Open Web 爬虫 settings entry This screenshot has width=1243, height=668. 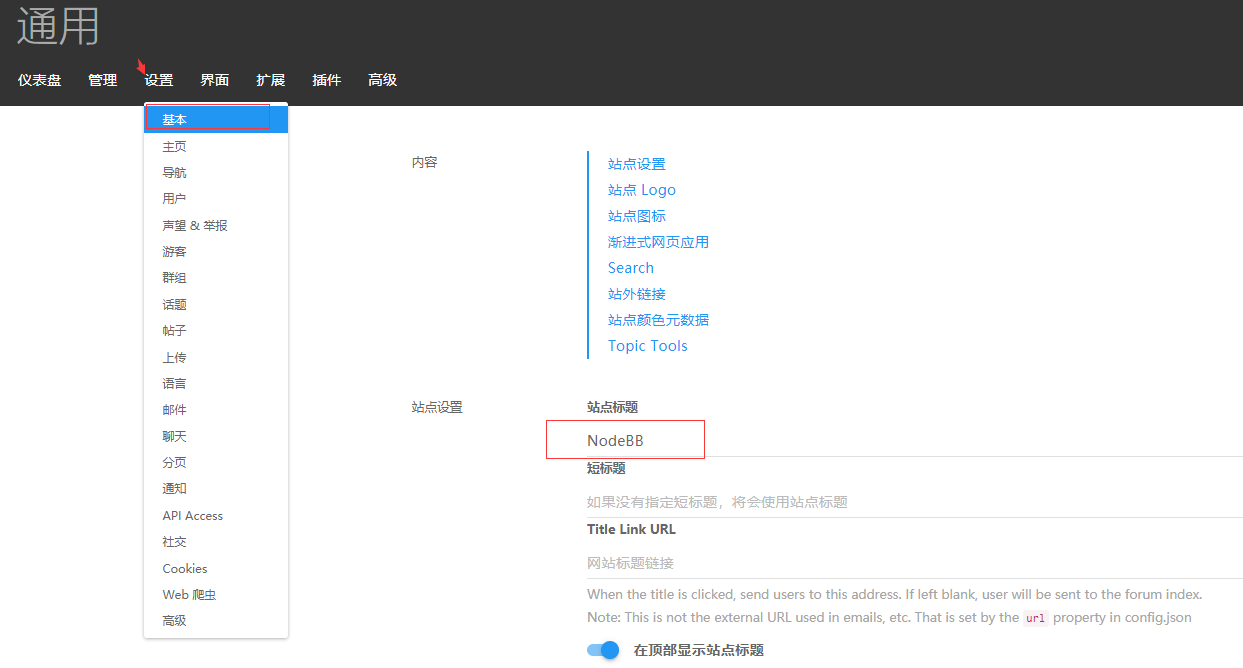[x=216, y=594]
